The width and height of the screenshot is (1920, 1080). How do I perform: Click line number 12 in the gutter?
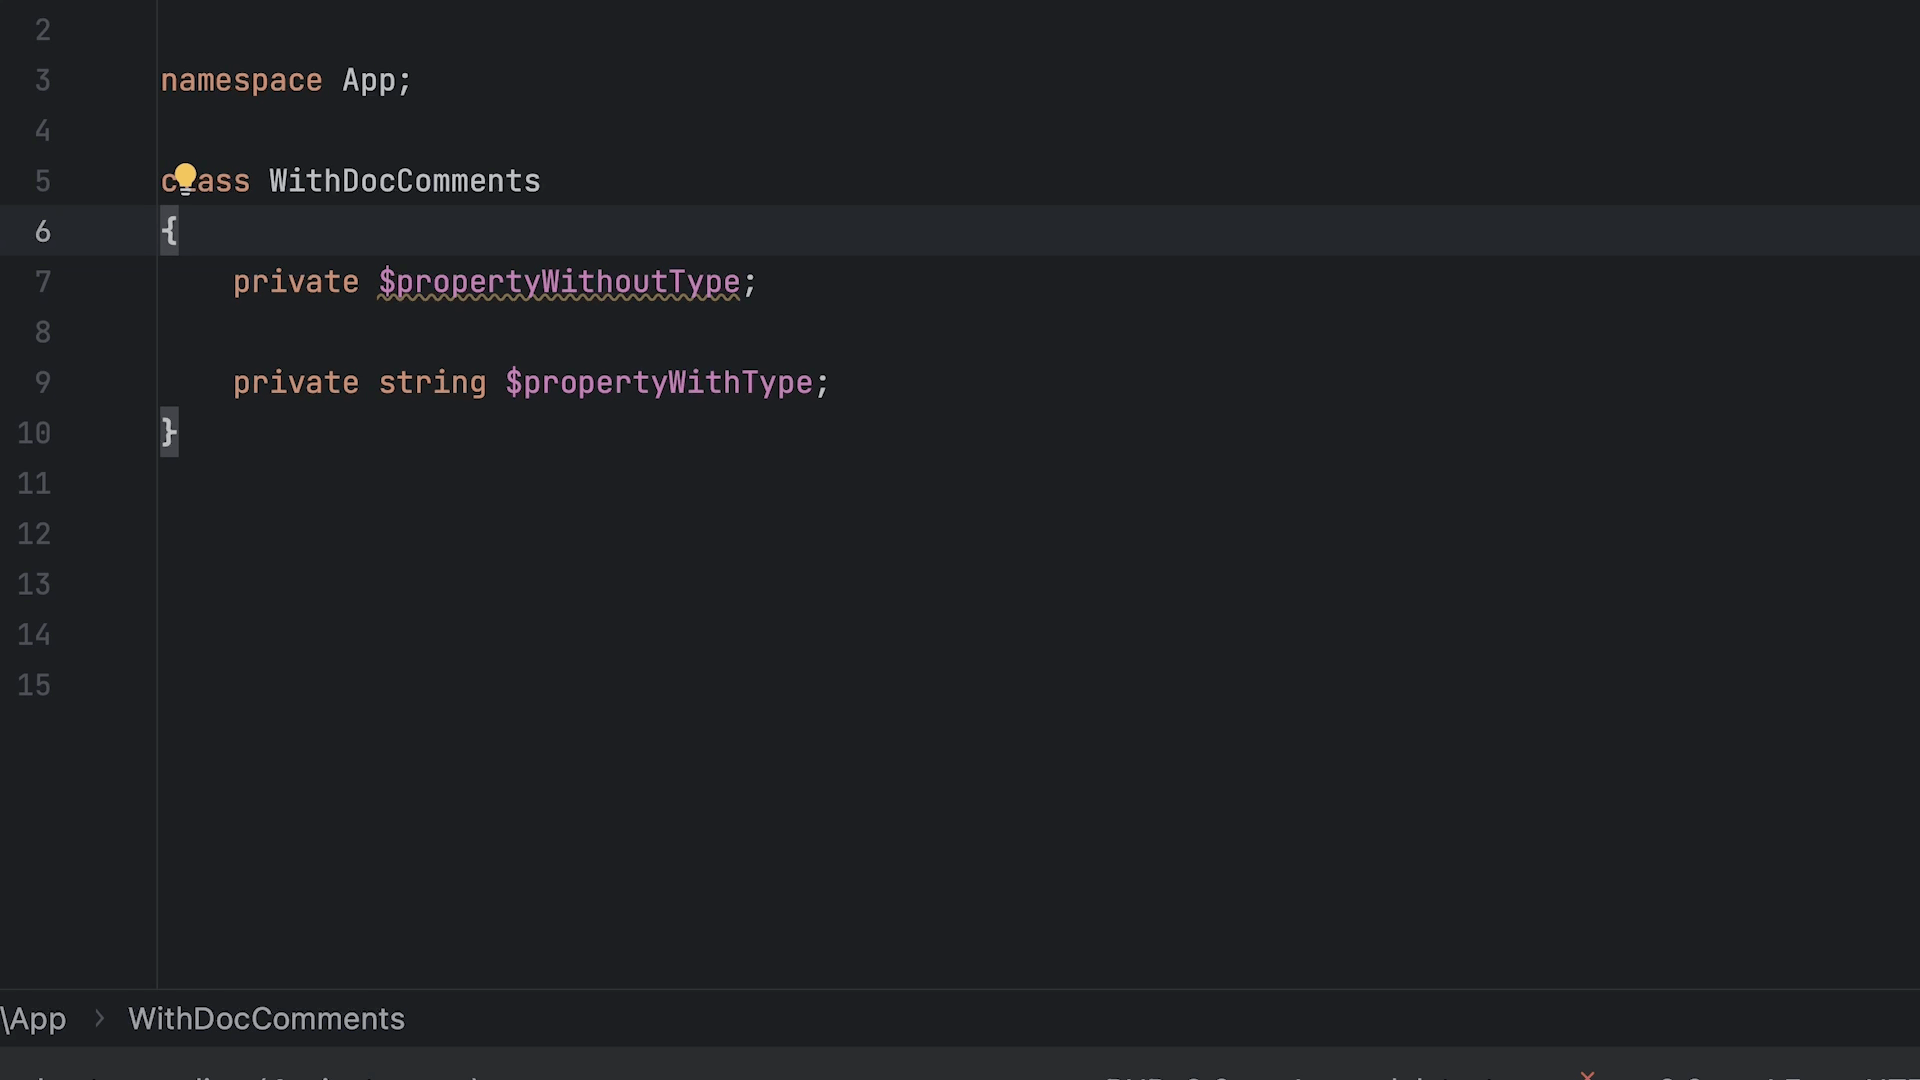click(34, 534)
